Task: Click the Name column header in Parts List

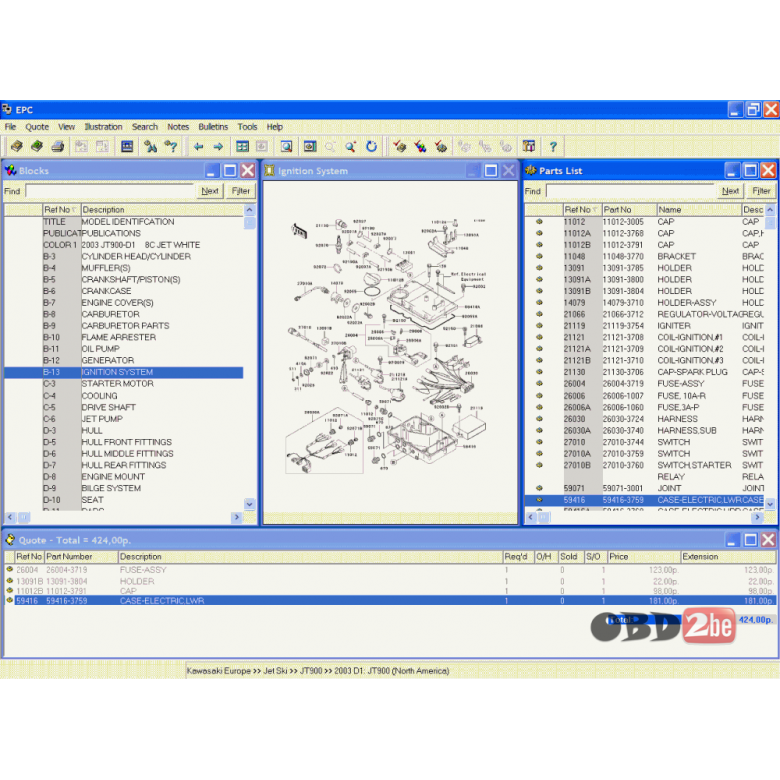Action: pos(698,209)
